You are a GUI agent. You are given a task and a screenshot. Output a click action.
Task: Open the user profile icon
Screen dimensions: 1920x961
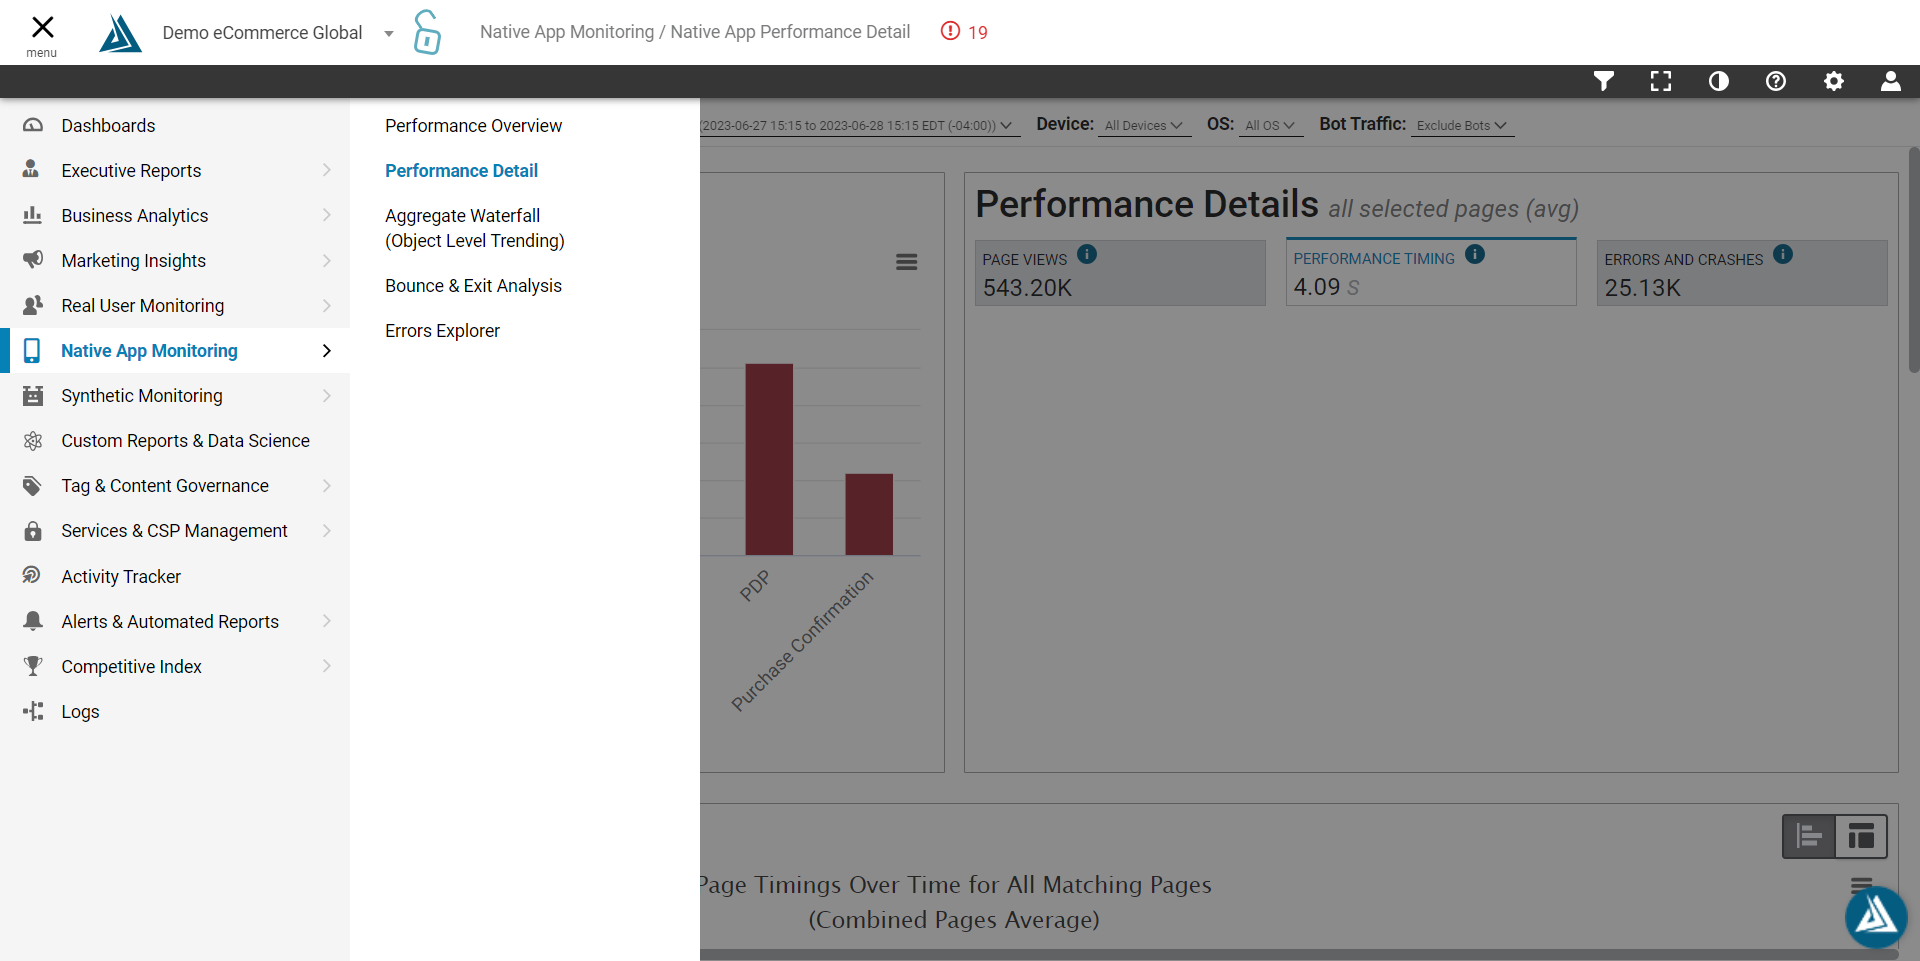tap(1891, 81)
